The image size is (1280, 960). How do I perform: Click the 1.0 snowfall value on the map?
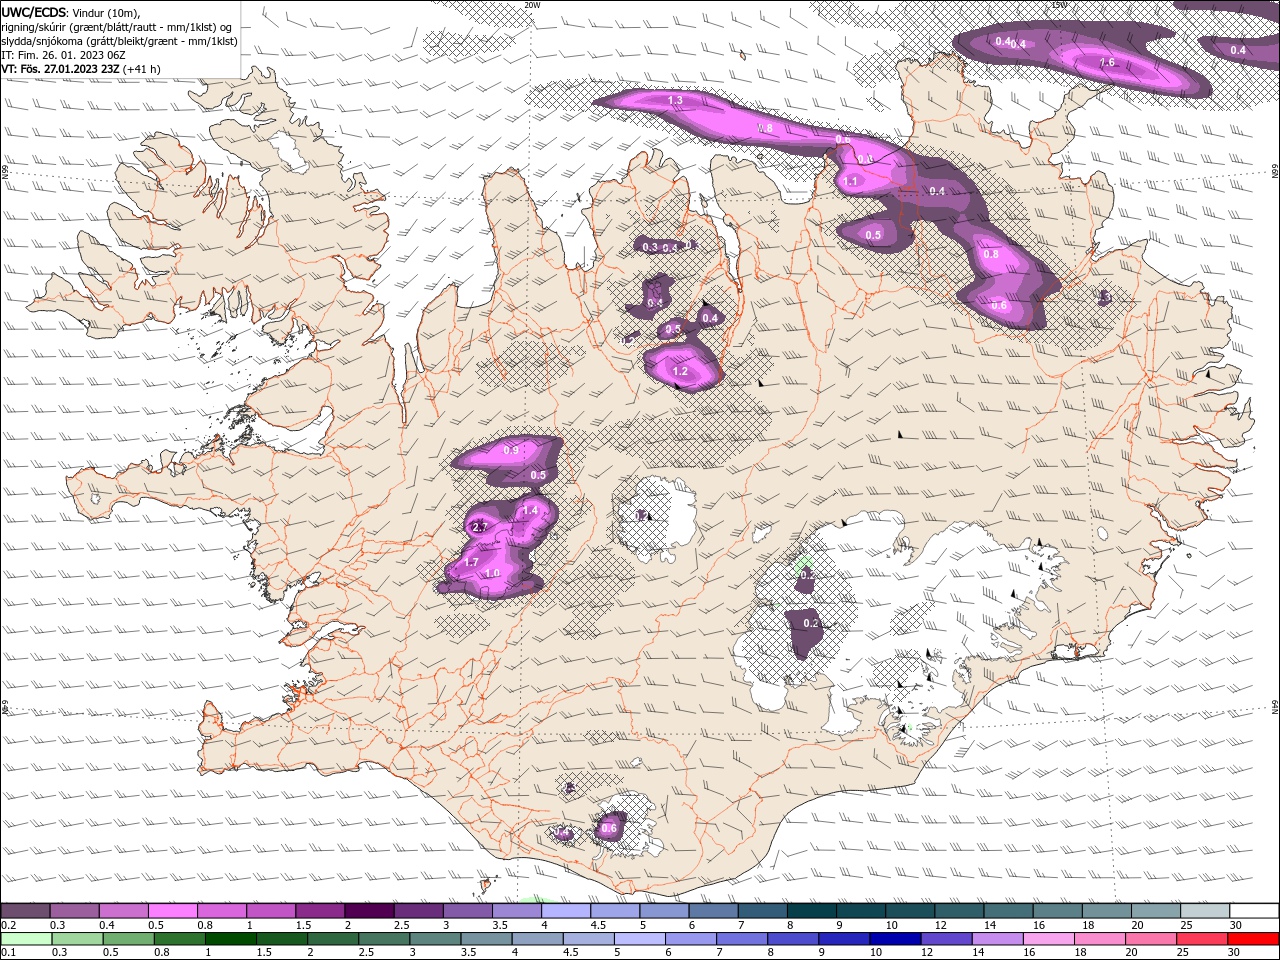(x=492, y=573)
